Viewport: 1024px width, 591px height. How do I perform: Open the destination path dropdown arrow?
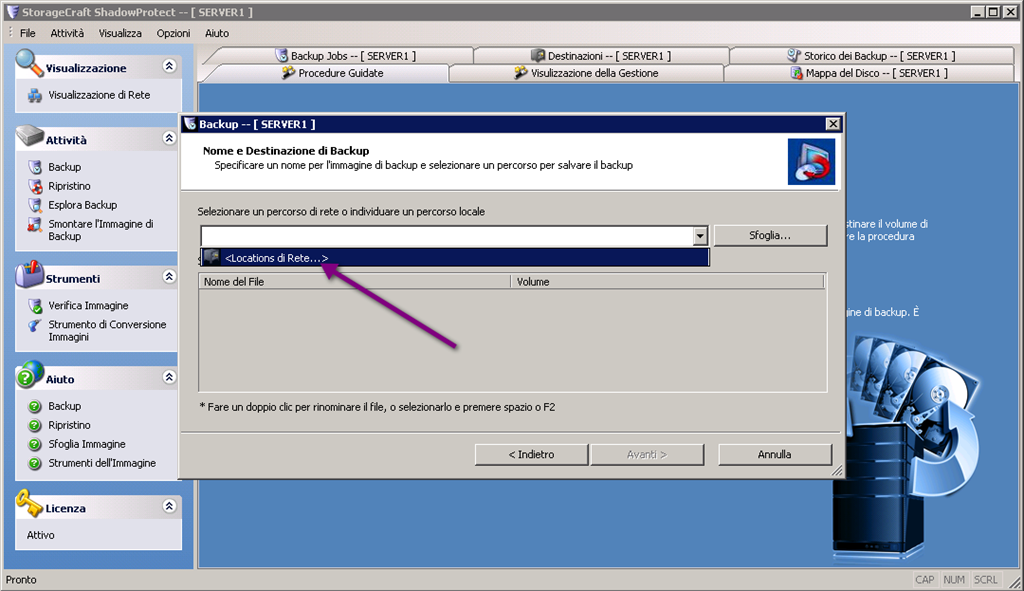coord(700,236)
